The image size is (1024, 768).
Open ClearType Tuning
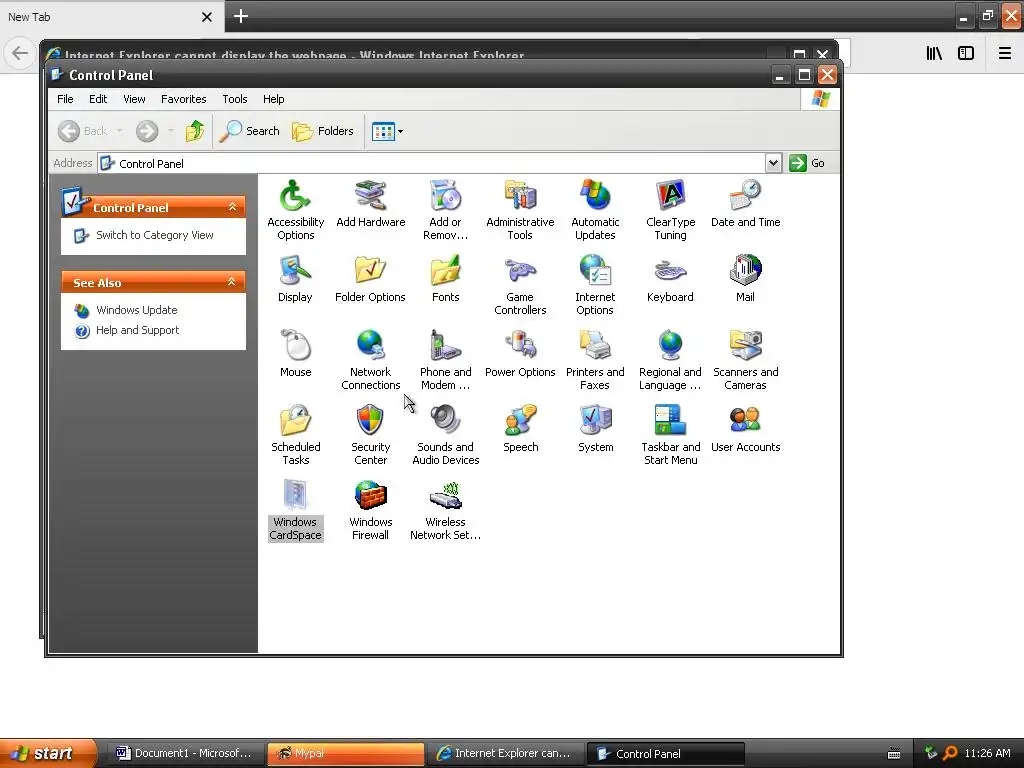point(670,210)
